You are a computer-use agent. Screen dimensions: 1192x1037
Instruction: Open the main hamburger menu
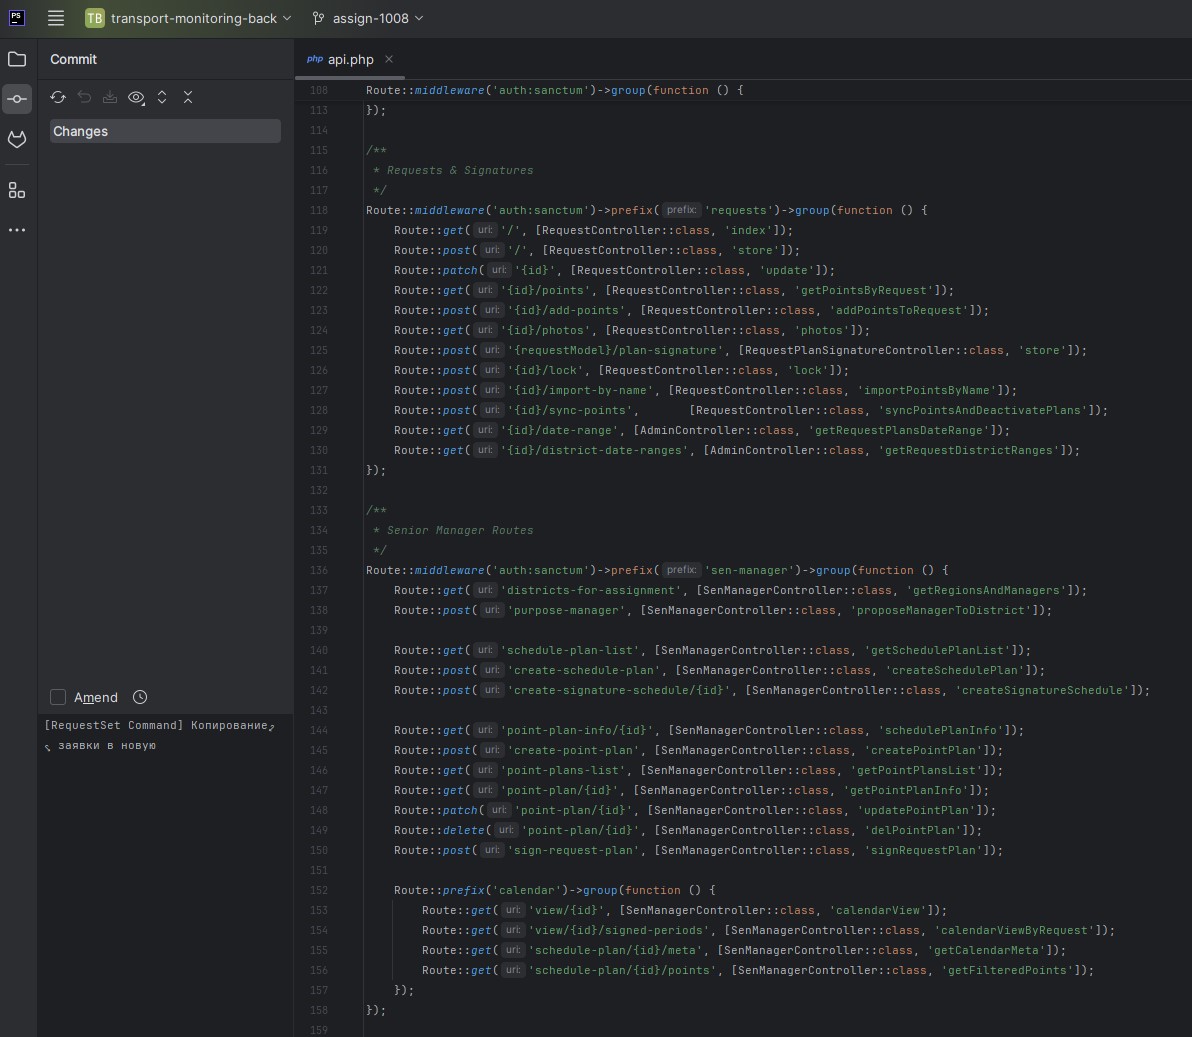click(x=56, y=18)
